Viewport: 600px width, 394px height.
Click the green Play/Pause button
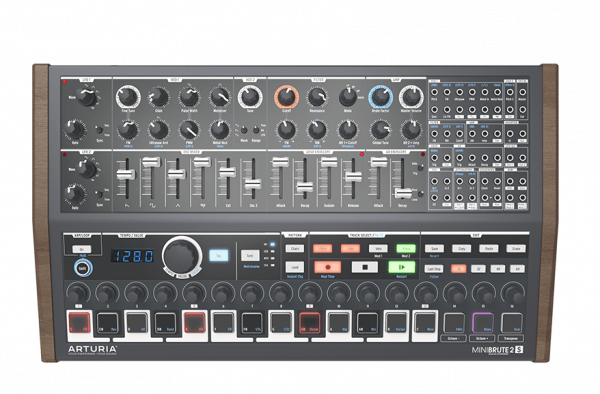(402, 267)
